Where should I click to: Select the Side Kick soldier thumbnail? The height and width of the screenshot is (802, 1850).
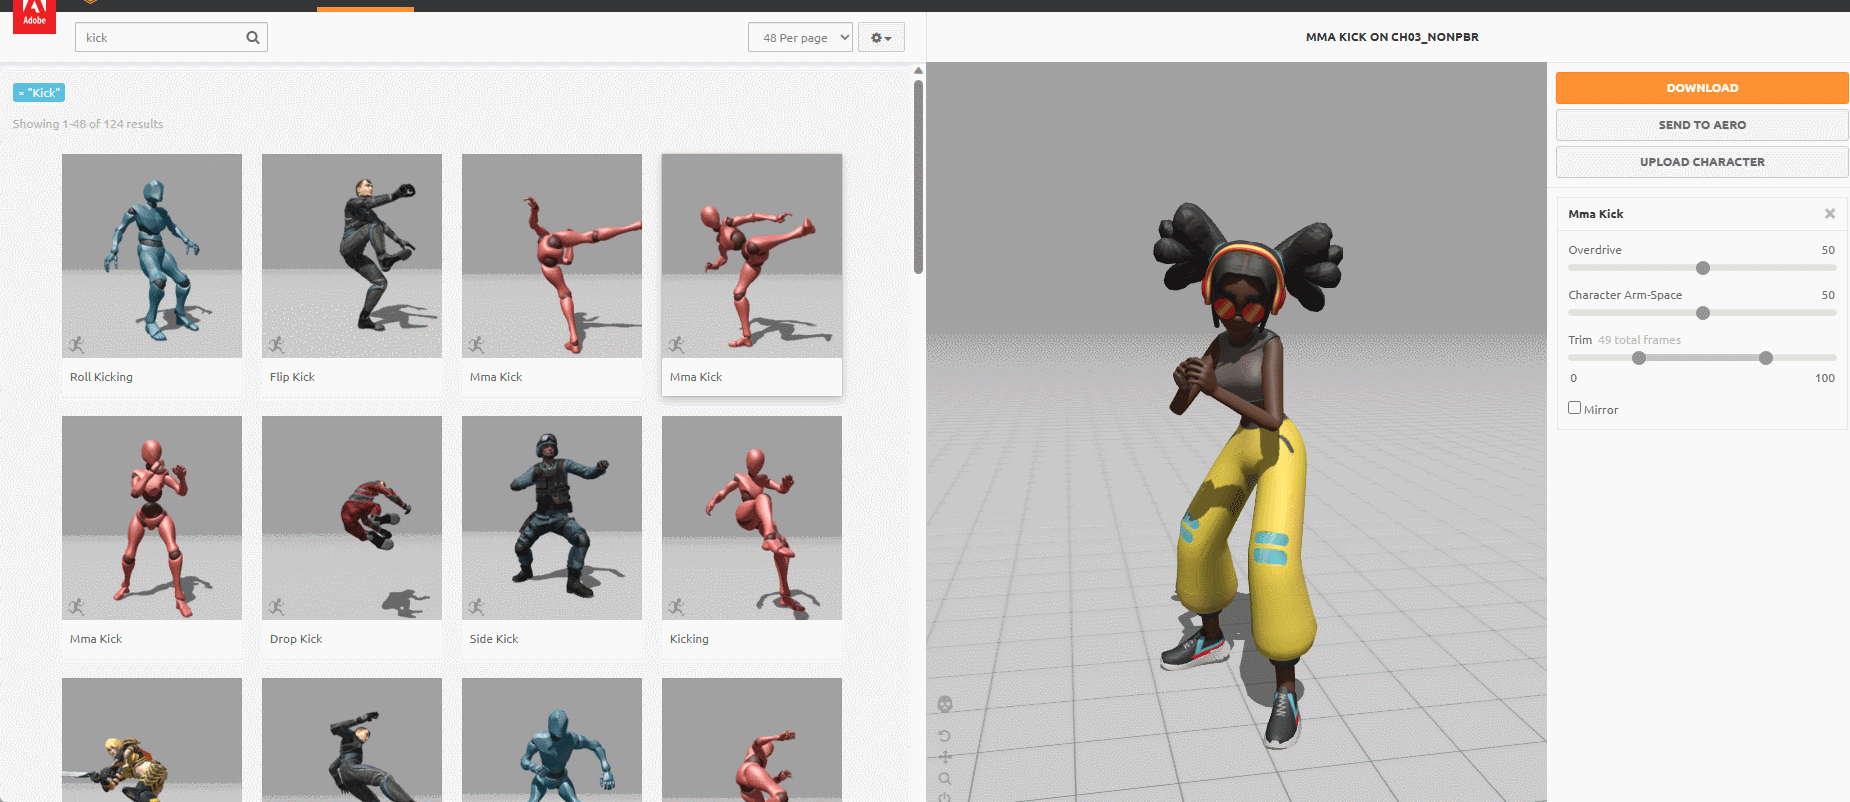click(552, 518)
